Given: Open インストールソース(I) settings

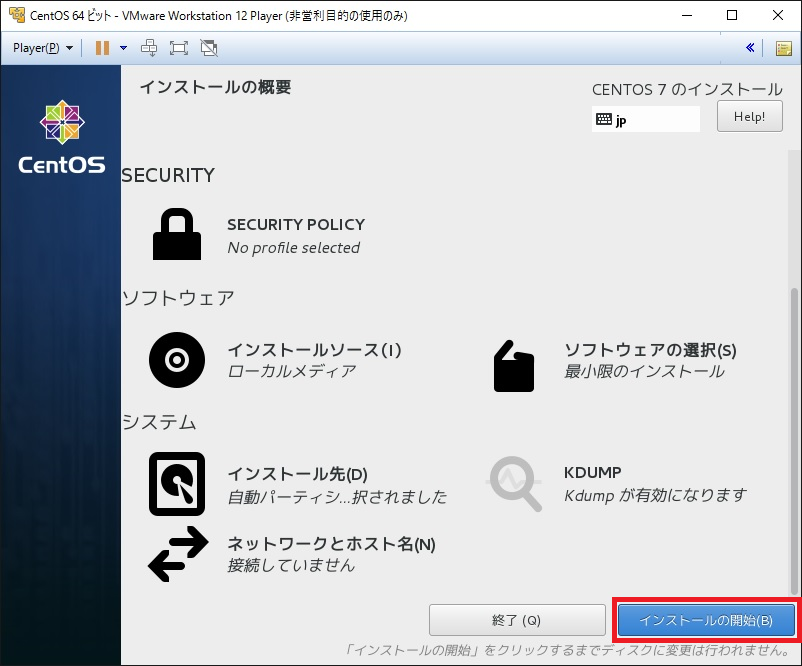Looking at the screenshot, I should pos(314,350).
